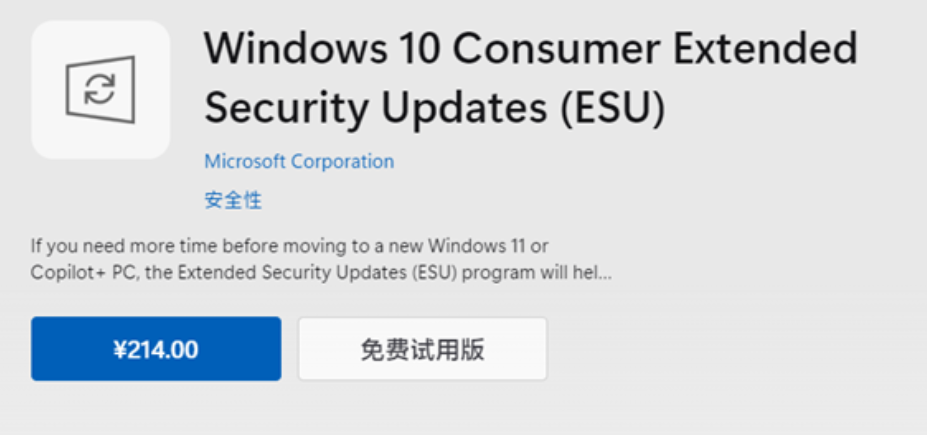Screen dimensions: 927x435
Task: Click the Windows 10 Consumer Extended title line
Action: 530,49
